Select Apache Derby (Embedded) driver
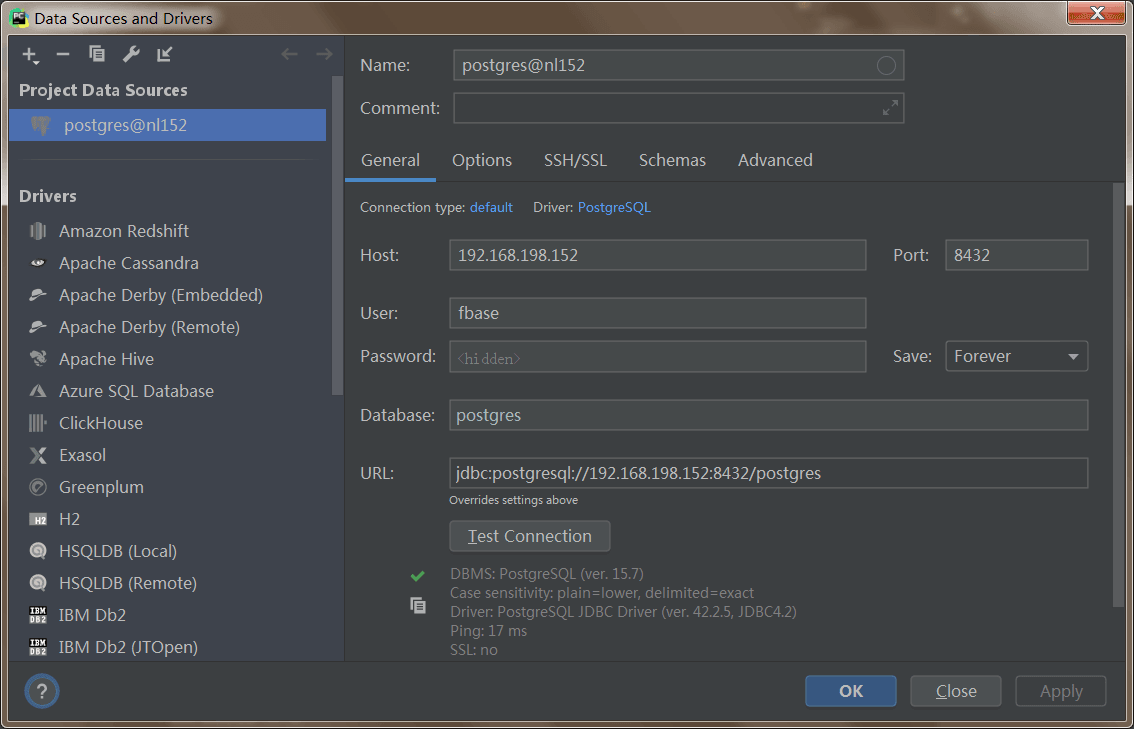 pos(168,295)
